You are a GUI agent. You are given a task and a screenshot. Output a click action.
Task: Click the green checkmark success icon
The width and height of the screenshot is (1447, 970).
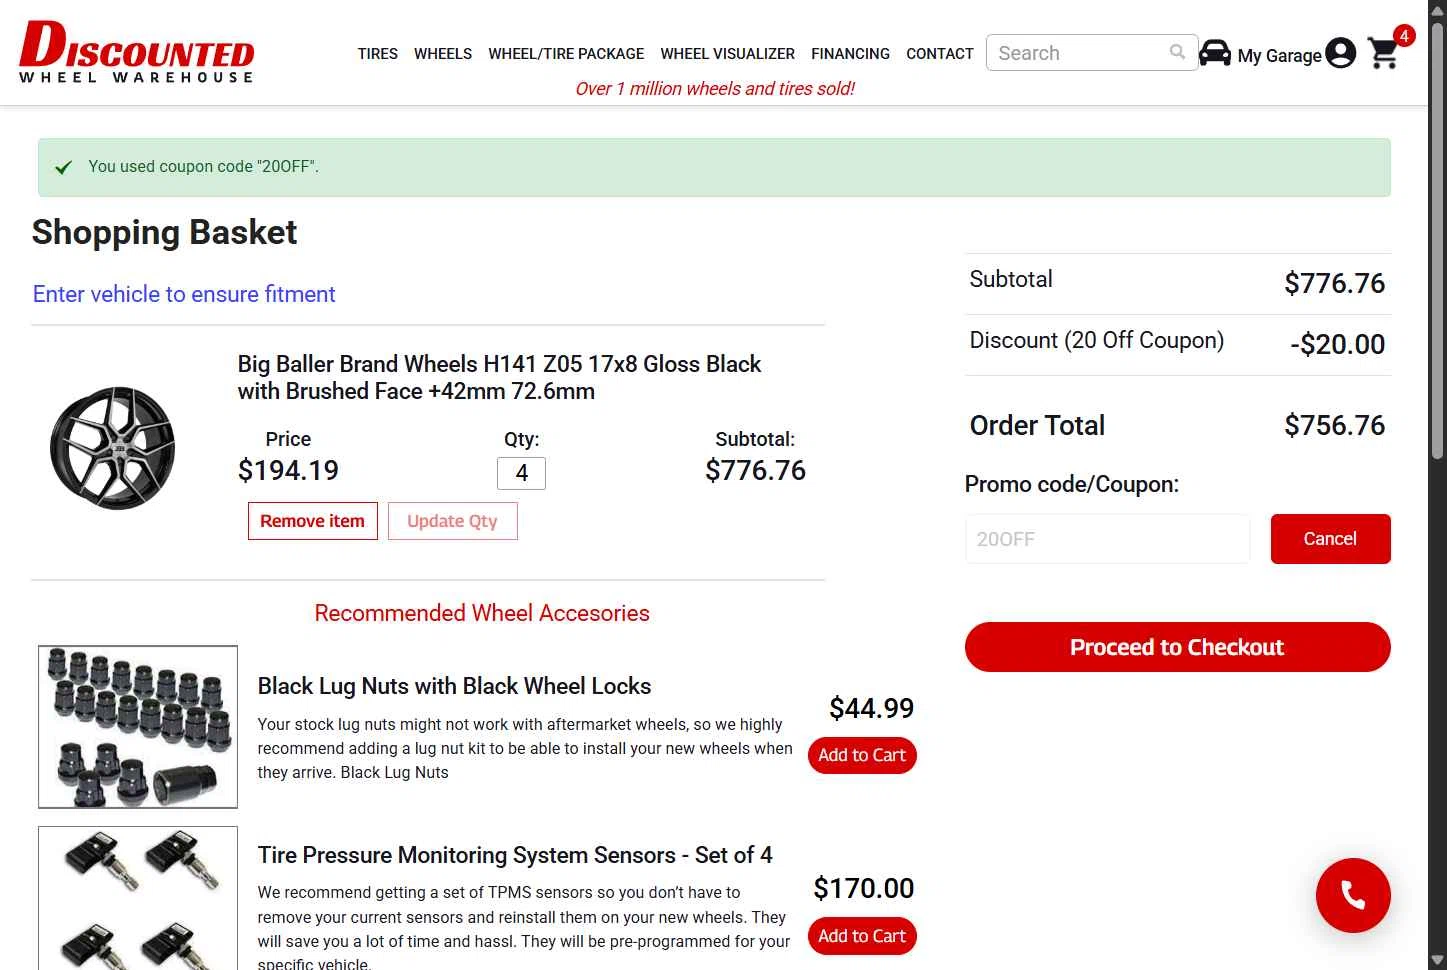tap(63, 167)
